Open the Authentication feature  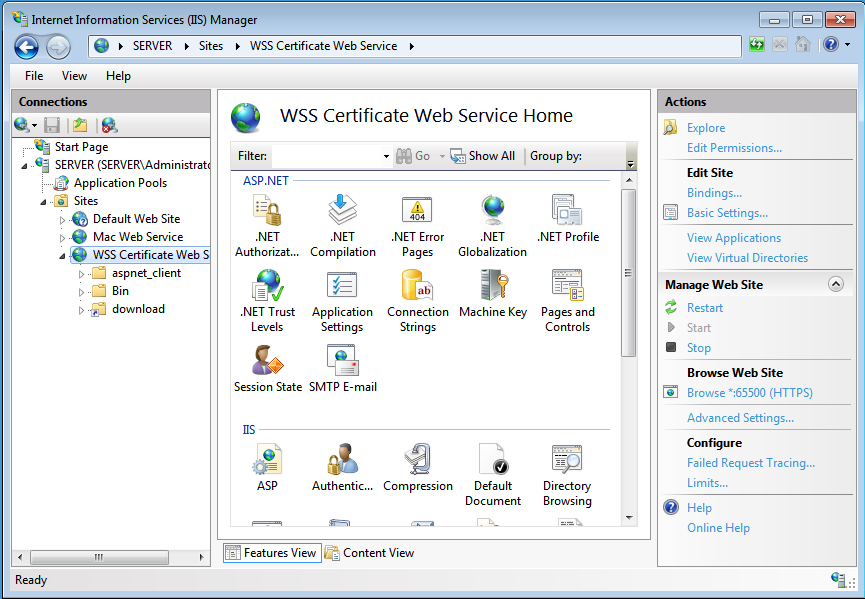343,468
